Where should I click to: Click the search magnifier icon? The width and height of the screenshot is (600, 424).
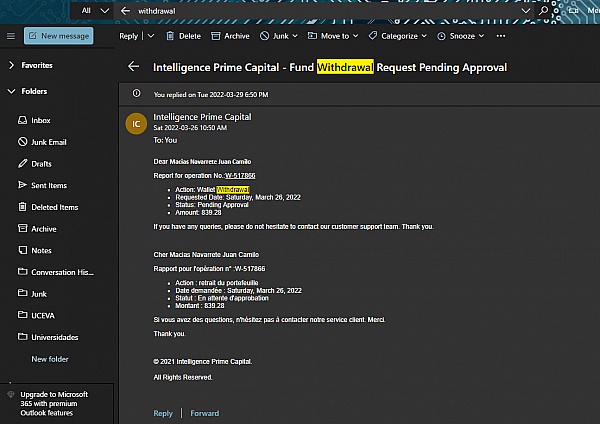pos(543,11)
